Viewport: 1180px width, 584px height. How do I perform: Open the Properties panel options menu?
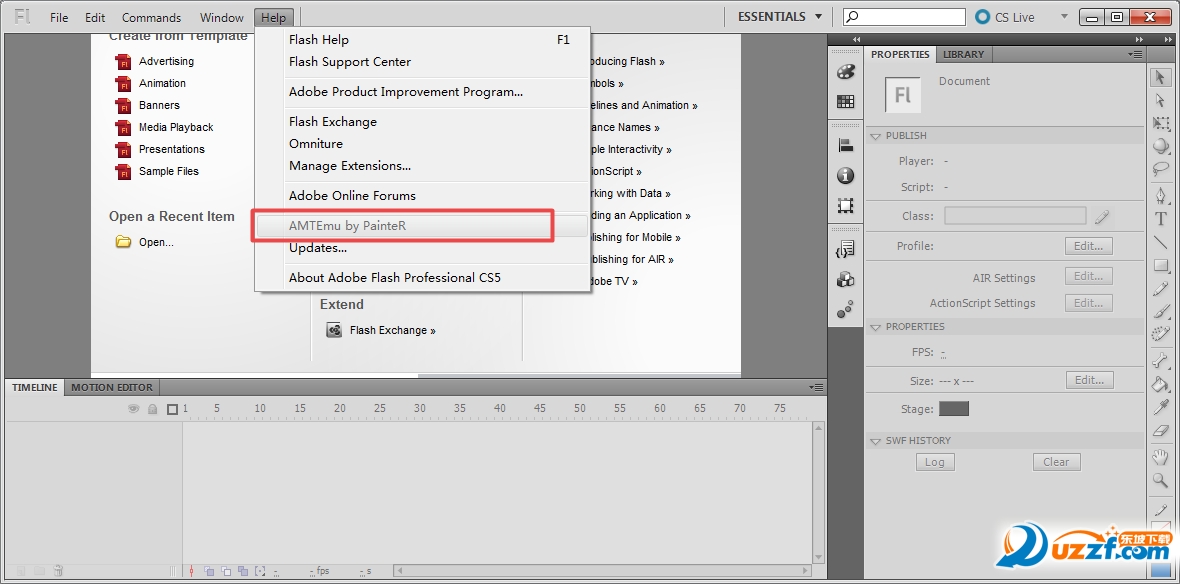pyautogui.click(x=1135, y=54)
